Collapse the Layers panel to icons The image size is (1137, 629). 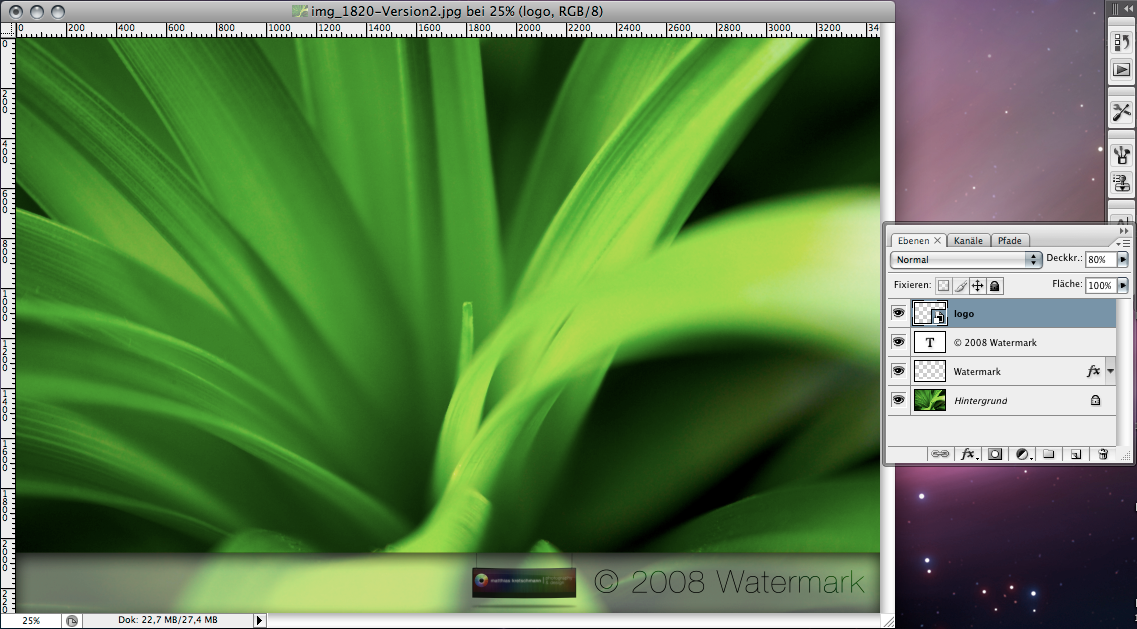pos(1124,231)
